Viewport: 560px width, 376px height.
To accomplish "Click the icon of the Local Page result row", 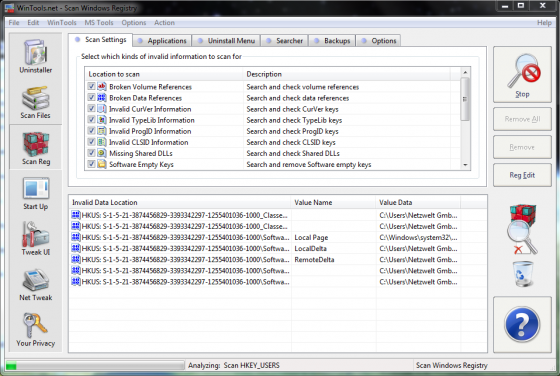I will (76, 237).
